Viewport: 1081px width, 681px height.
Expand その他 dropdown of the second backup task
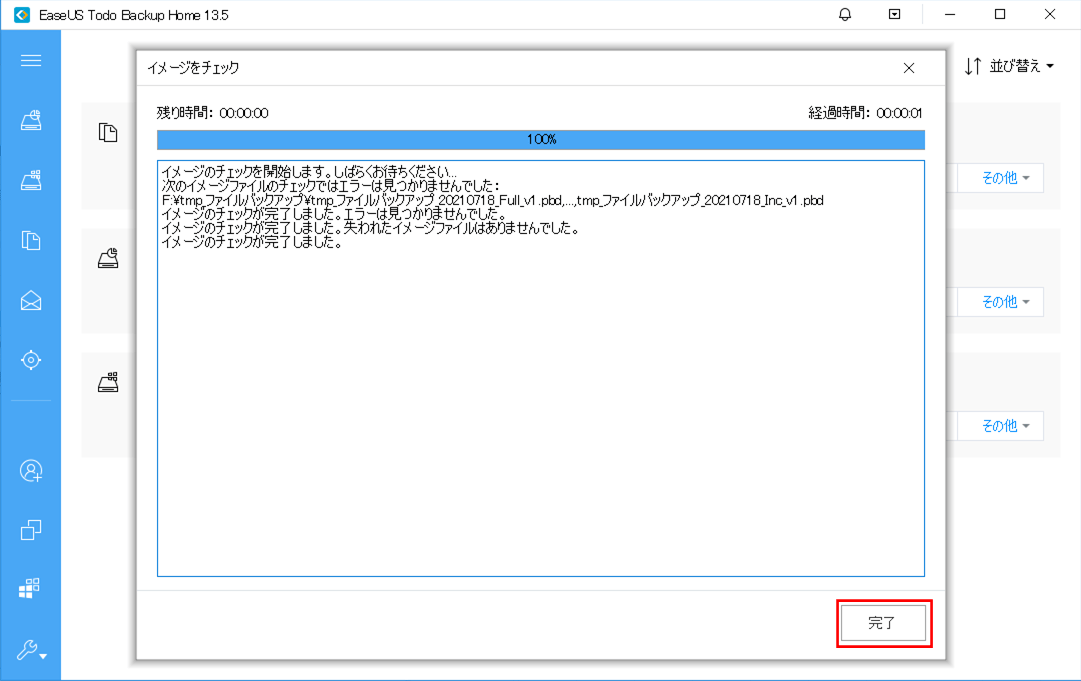click(1004, 302)
